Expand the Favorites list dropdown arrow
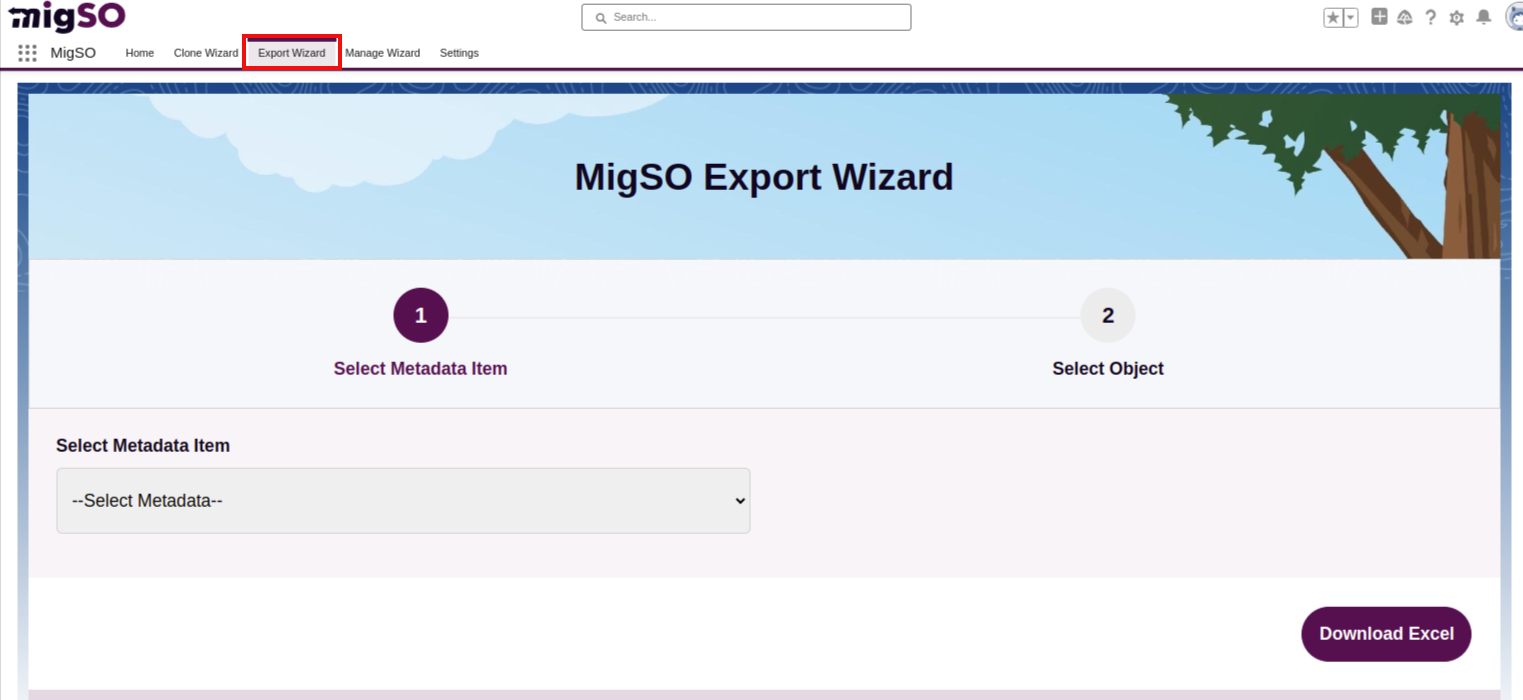 1350,18
